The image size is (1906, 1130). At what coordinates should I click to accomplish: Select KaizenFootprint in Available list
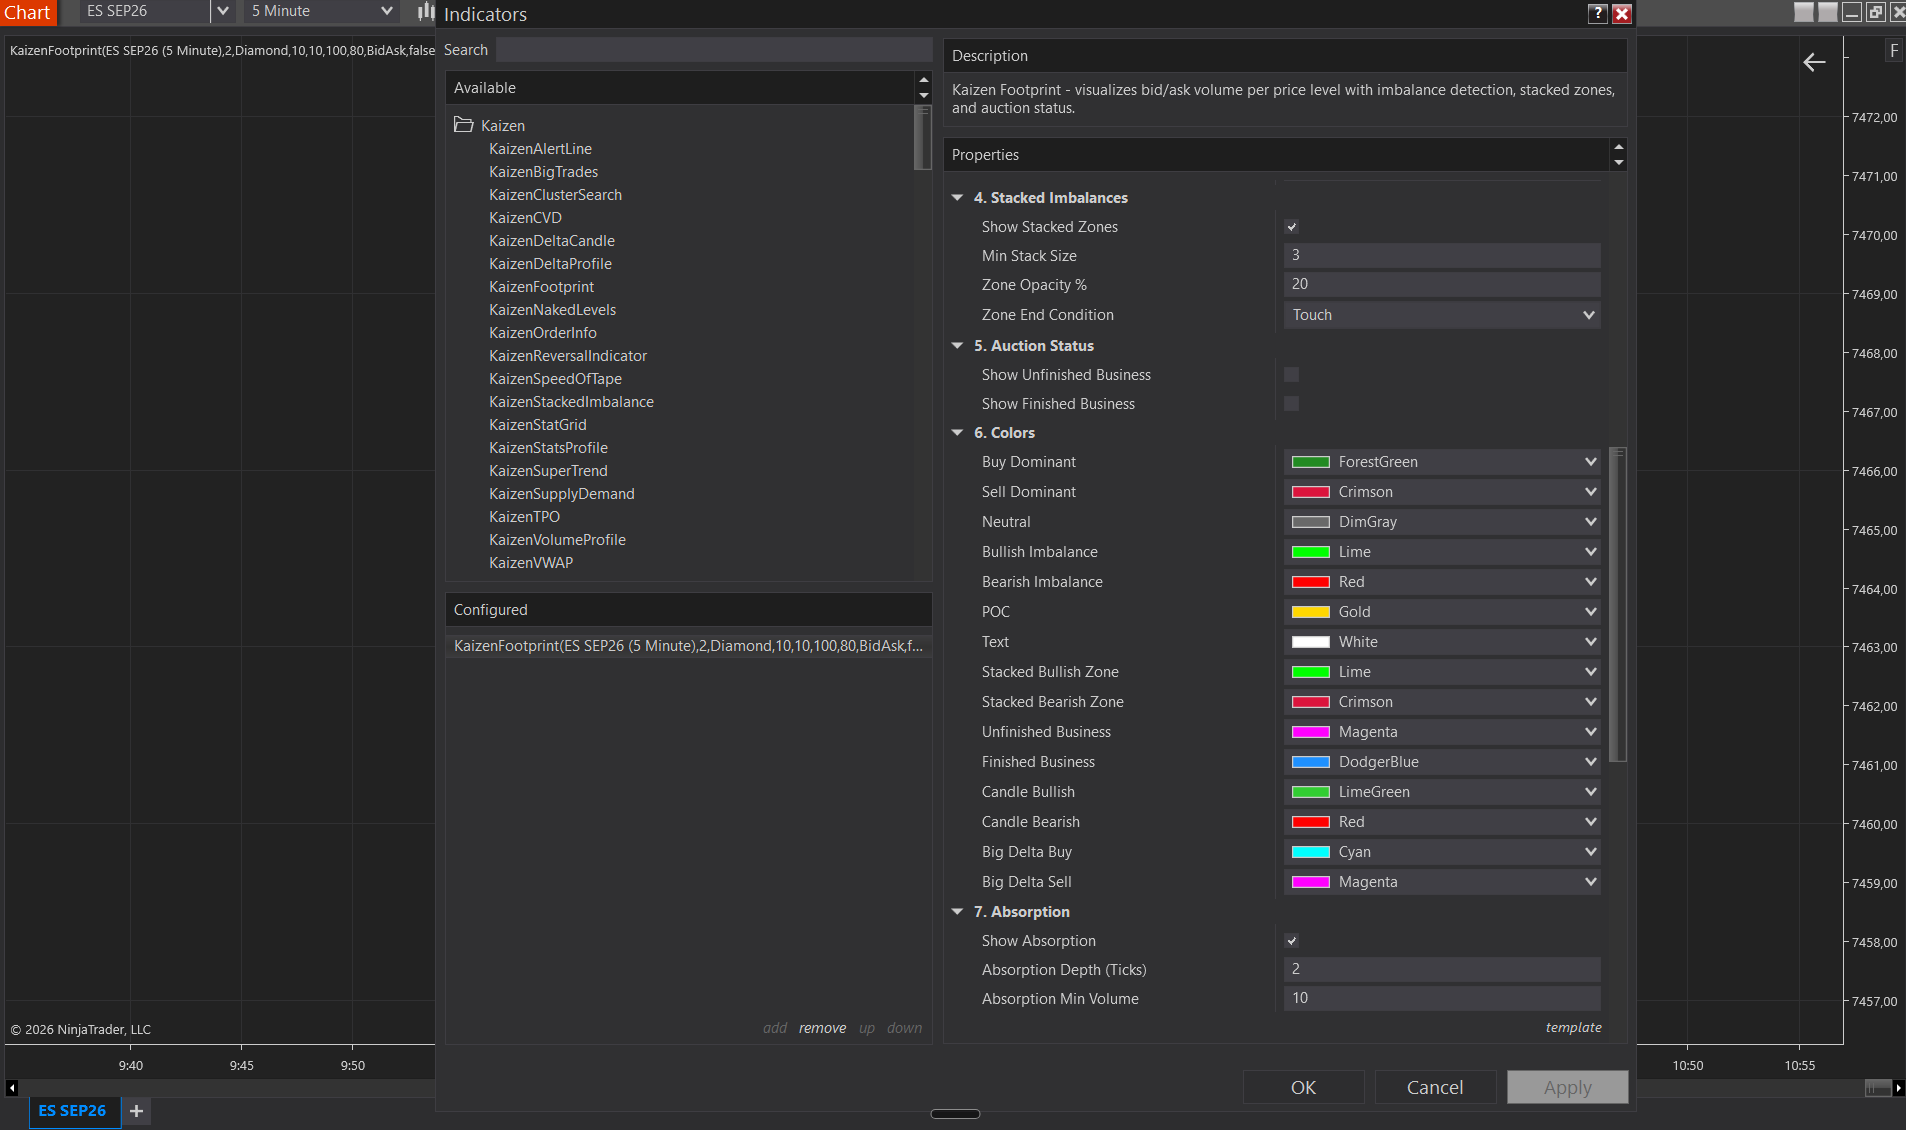pyautogui.click(x=541, y=287)
